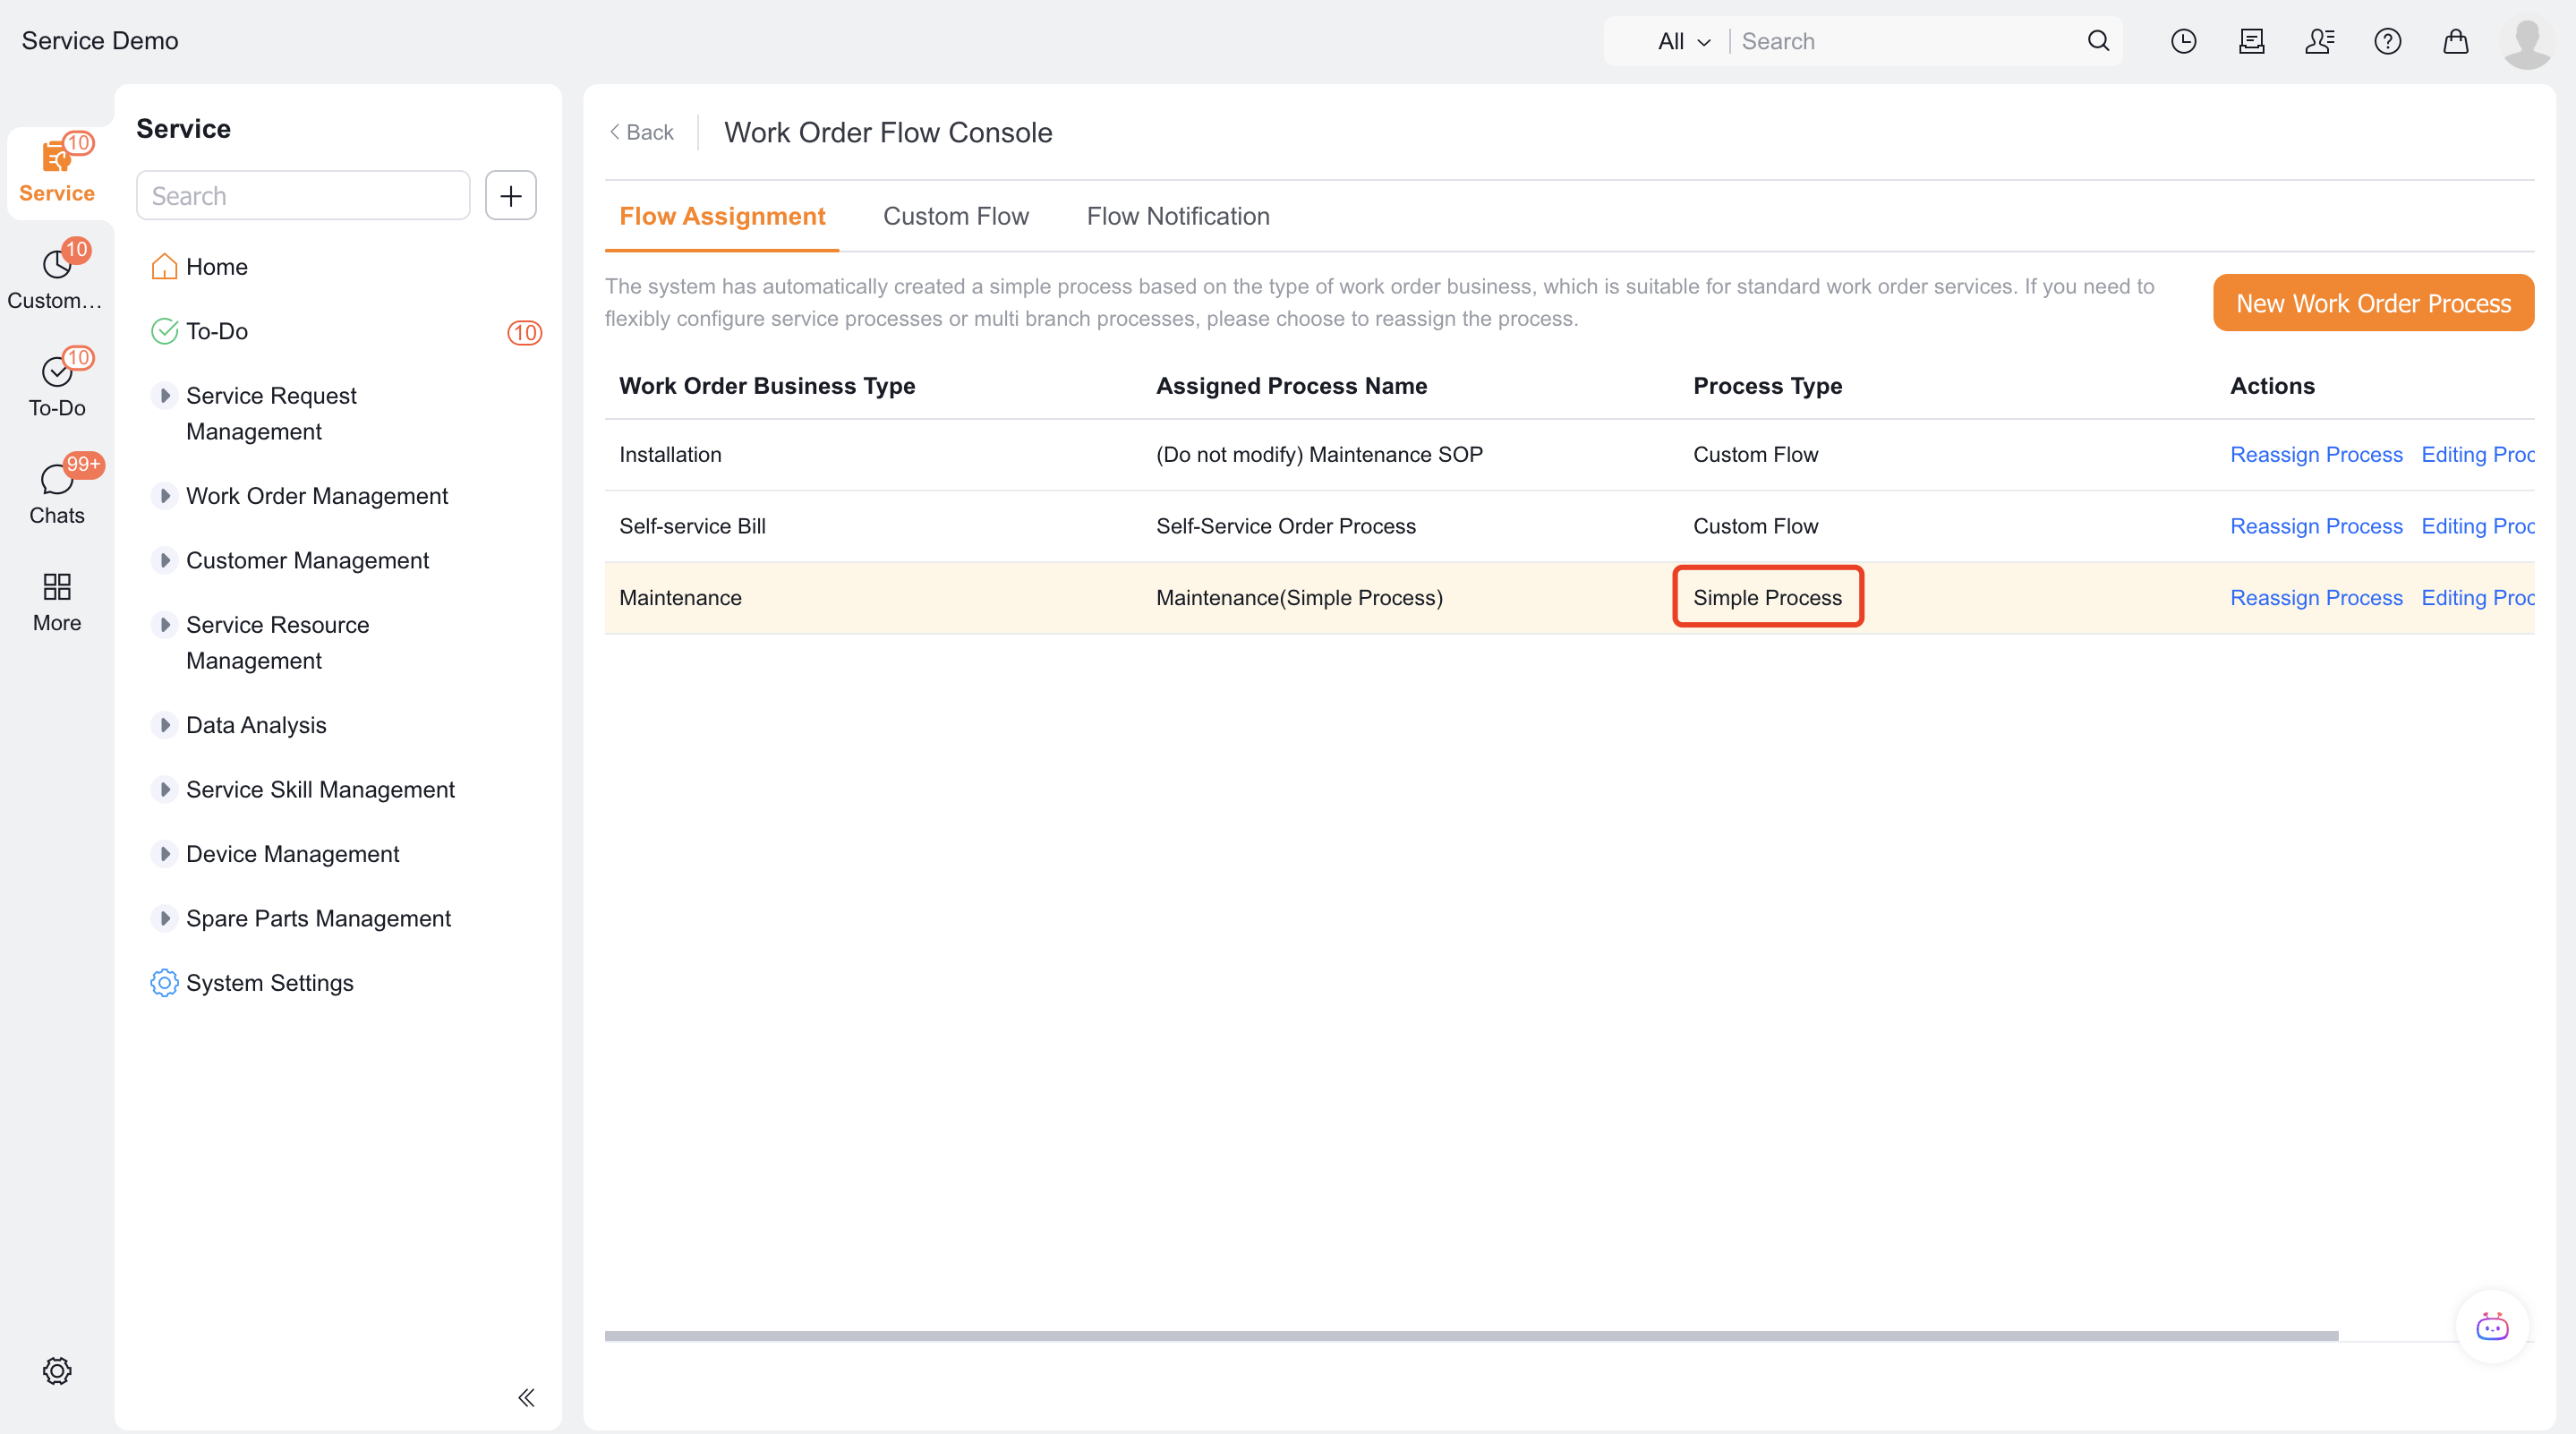Reassign Process for Self-service Bill row
Viewport: 2576px width, 1434px height.
2316,526
